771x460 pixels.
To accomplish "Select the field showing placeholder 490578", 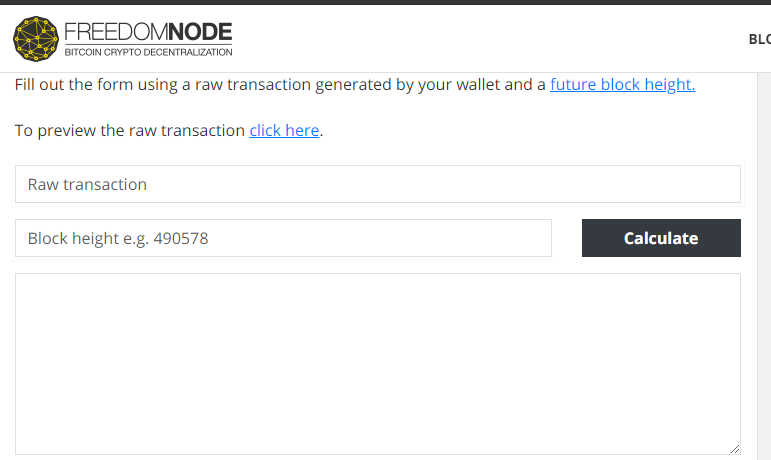I will [x=283, y=238].
